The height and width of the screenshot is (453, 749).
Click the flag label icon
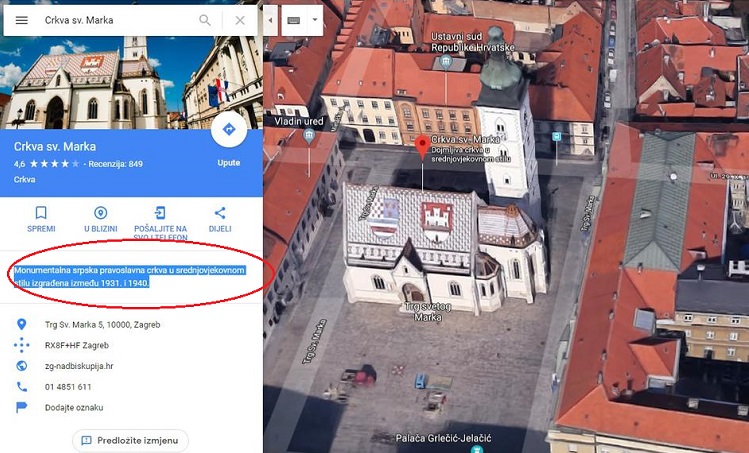tap(21, 408)
